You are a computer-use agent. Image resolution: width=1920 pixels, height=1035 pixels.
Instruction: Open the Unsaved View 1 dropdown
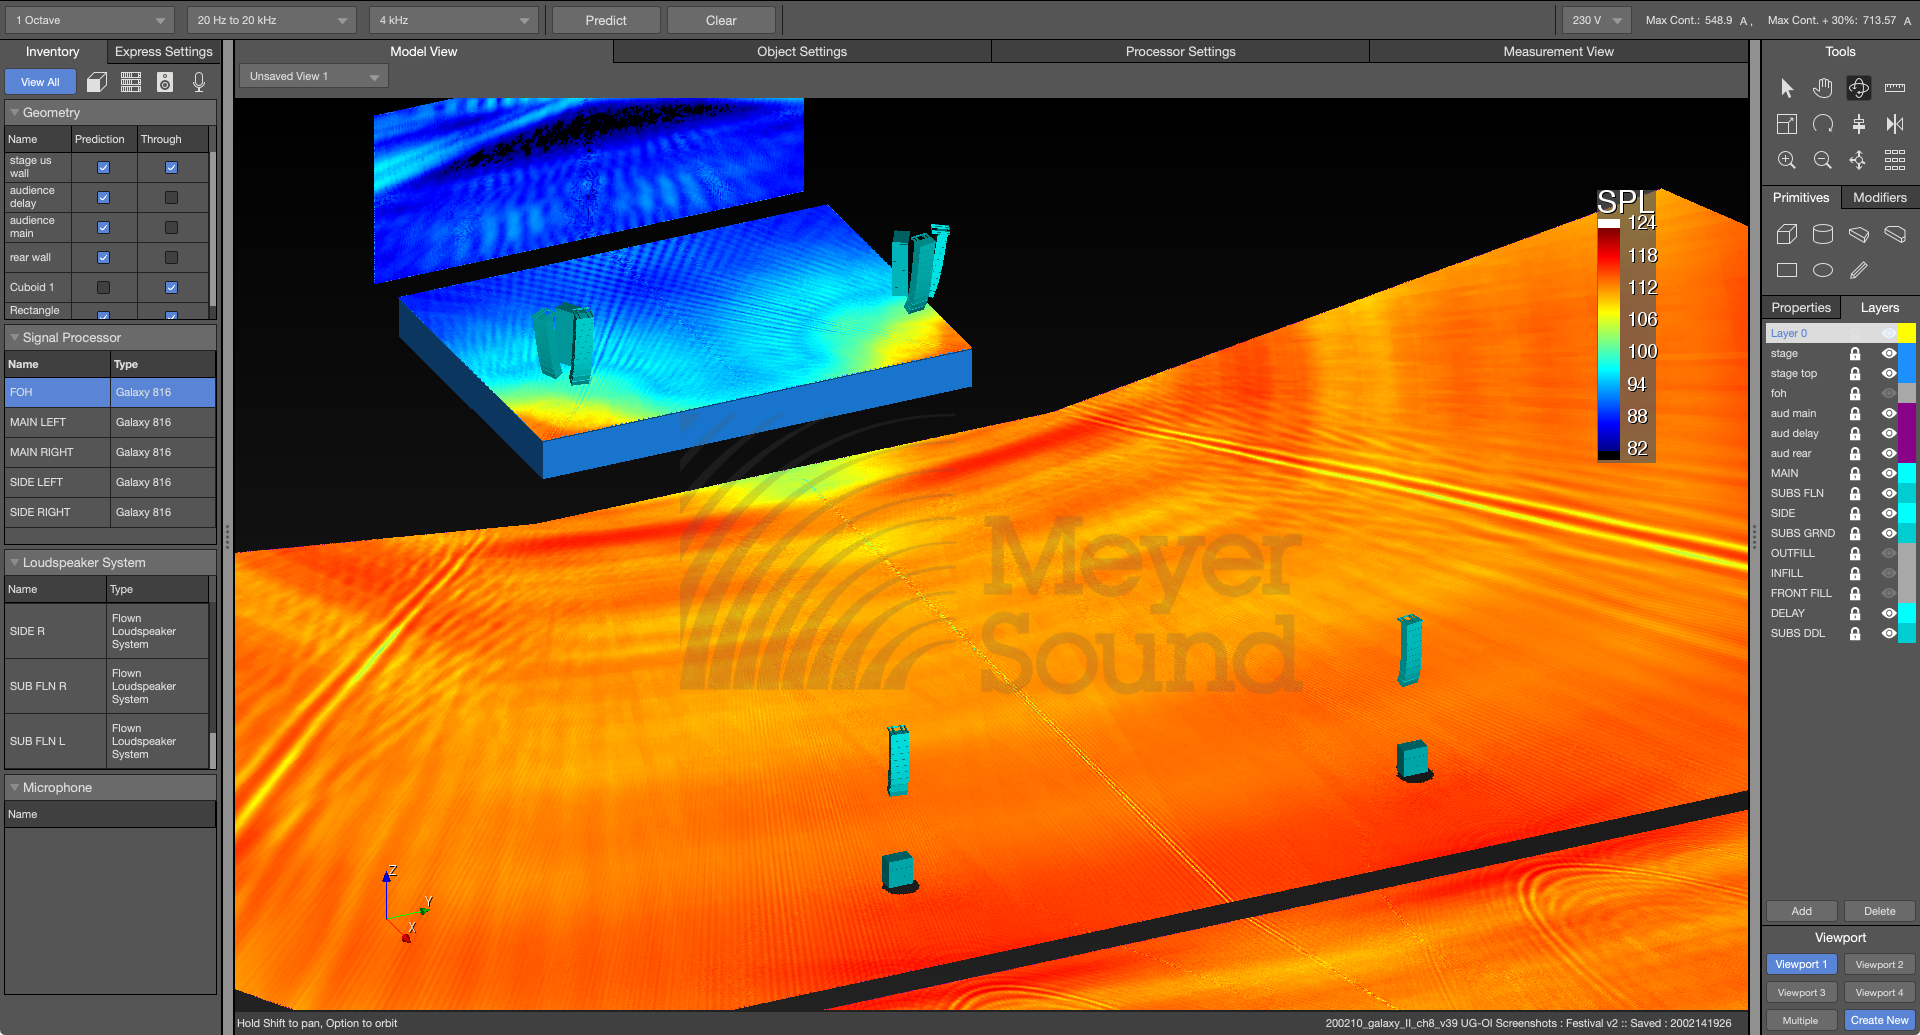click(313, 76)
